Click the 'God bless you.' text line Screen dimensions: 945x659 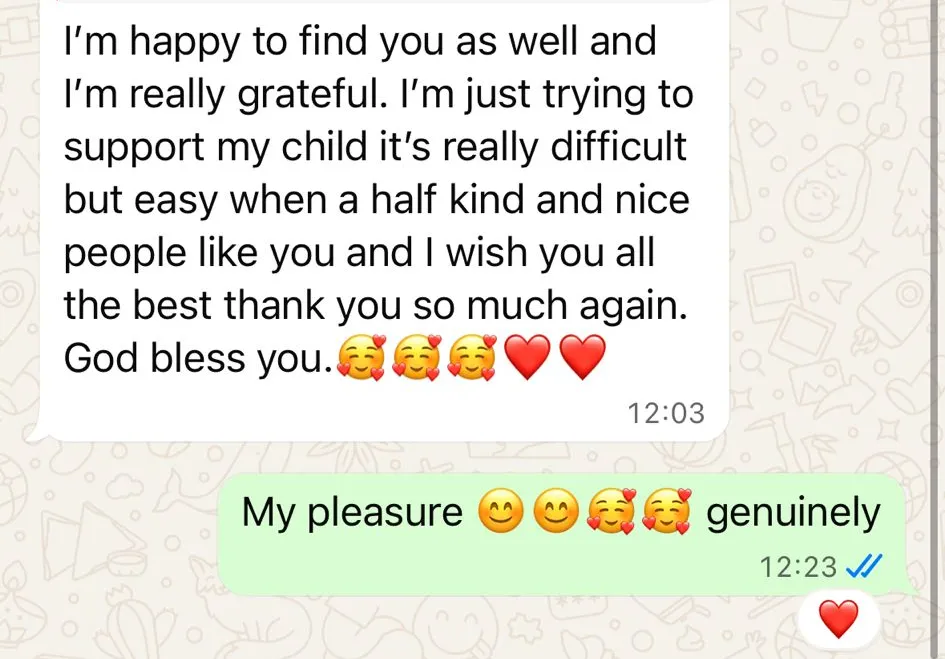pyautogui.click(x=198, y=359)
